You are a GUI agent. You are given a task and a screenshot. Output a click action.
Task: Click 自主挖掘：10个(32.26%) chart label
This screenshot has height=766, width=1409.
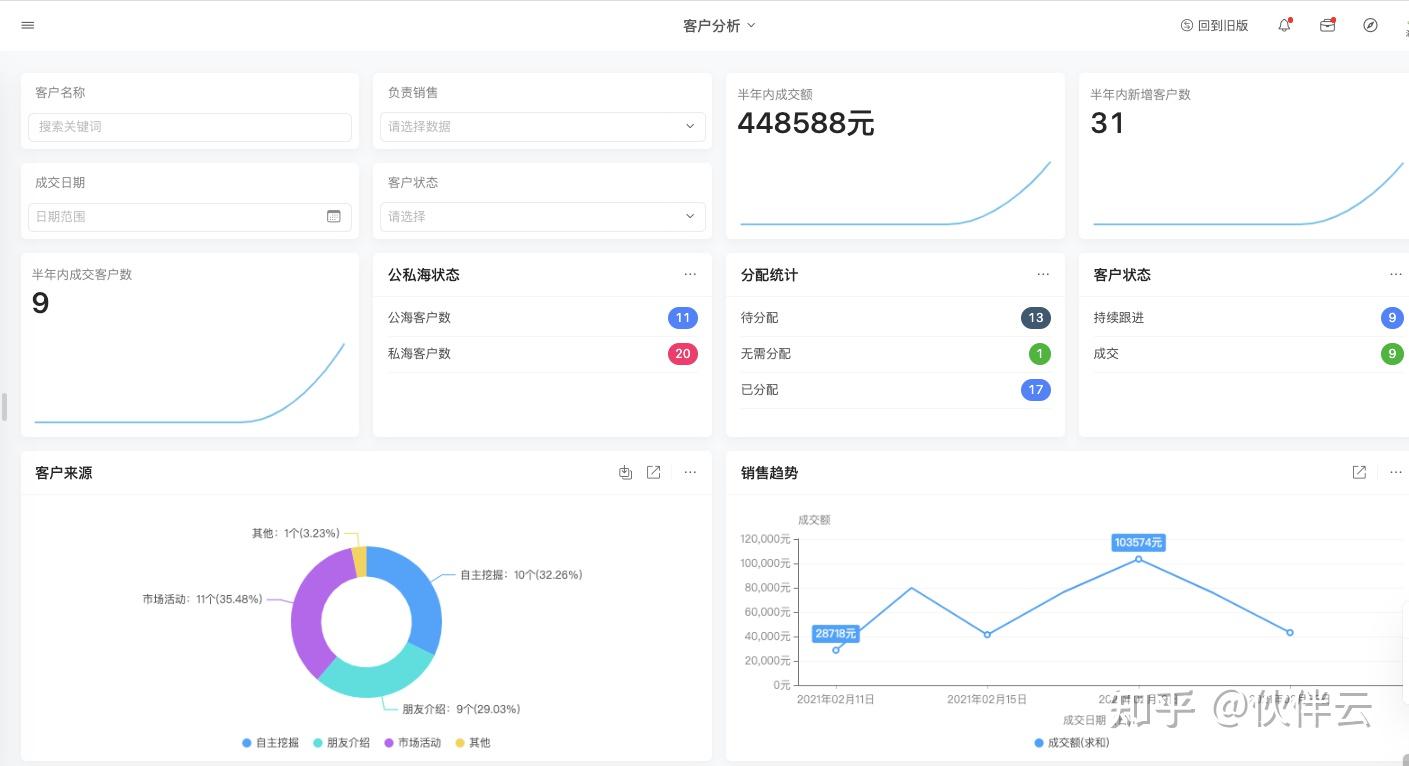[x=521, y=575]
